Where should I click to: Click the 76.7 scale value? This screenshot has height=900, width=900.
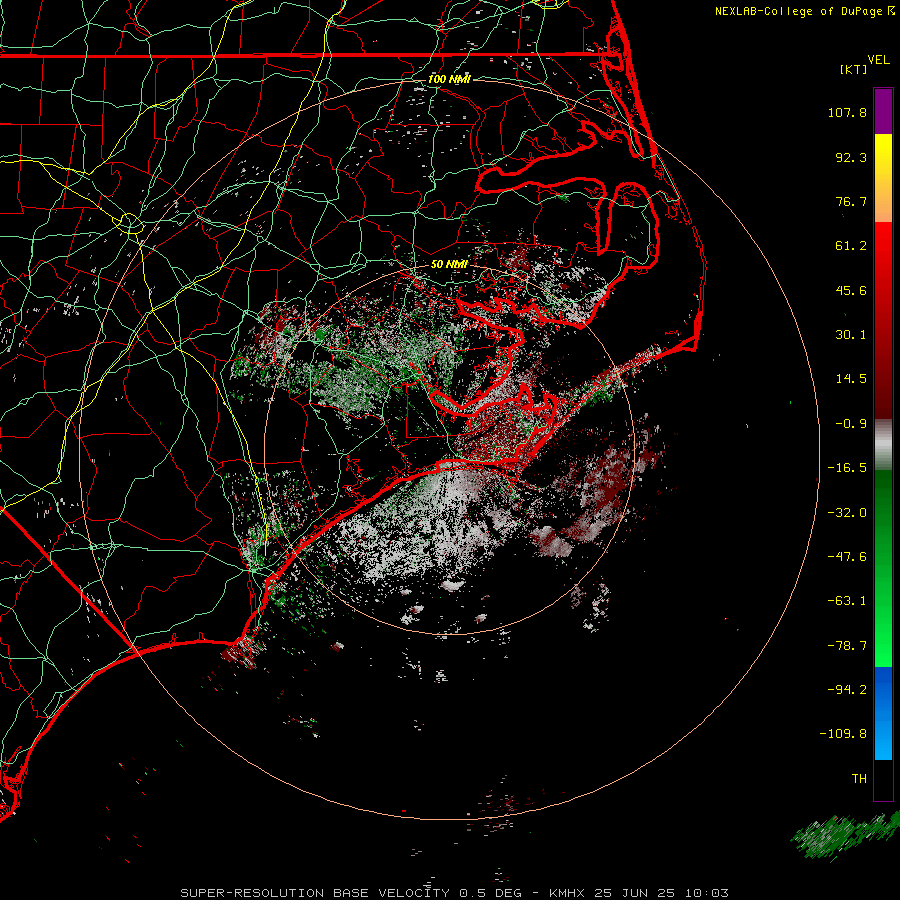click(851, 201)
